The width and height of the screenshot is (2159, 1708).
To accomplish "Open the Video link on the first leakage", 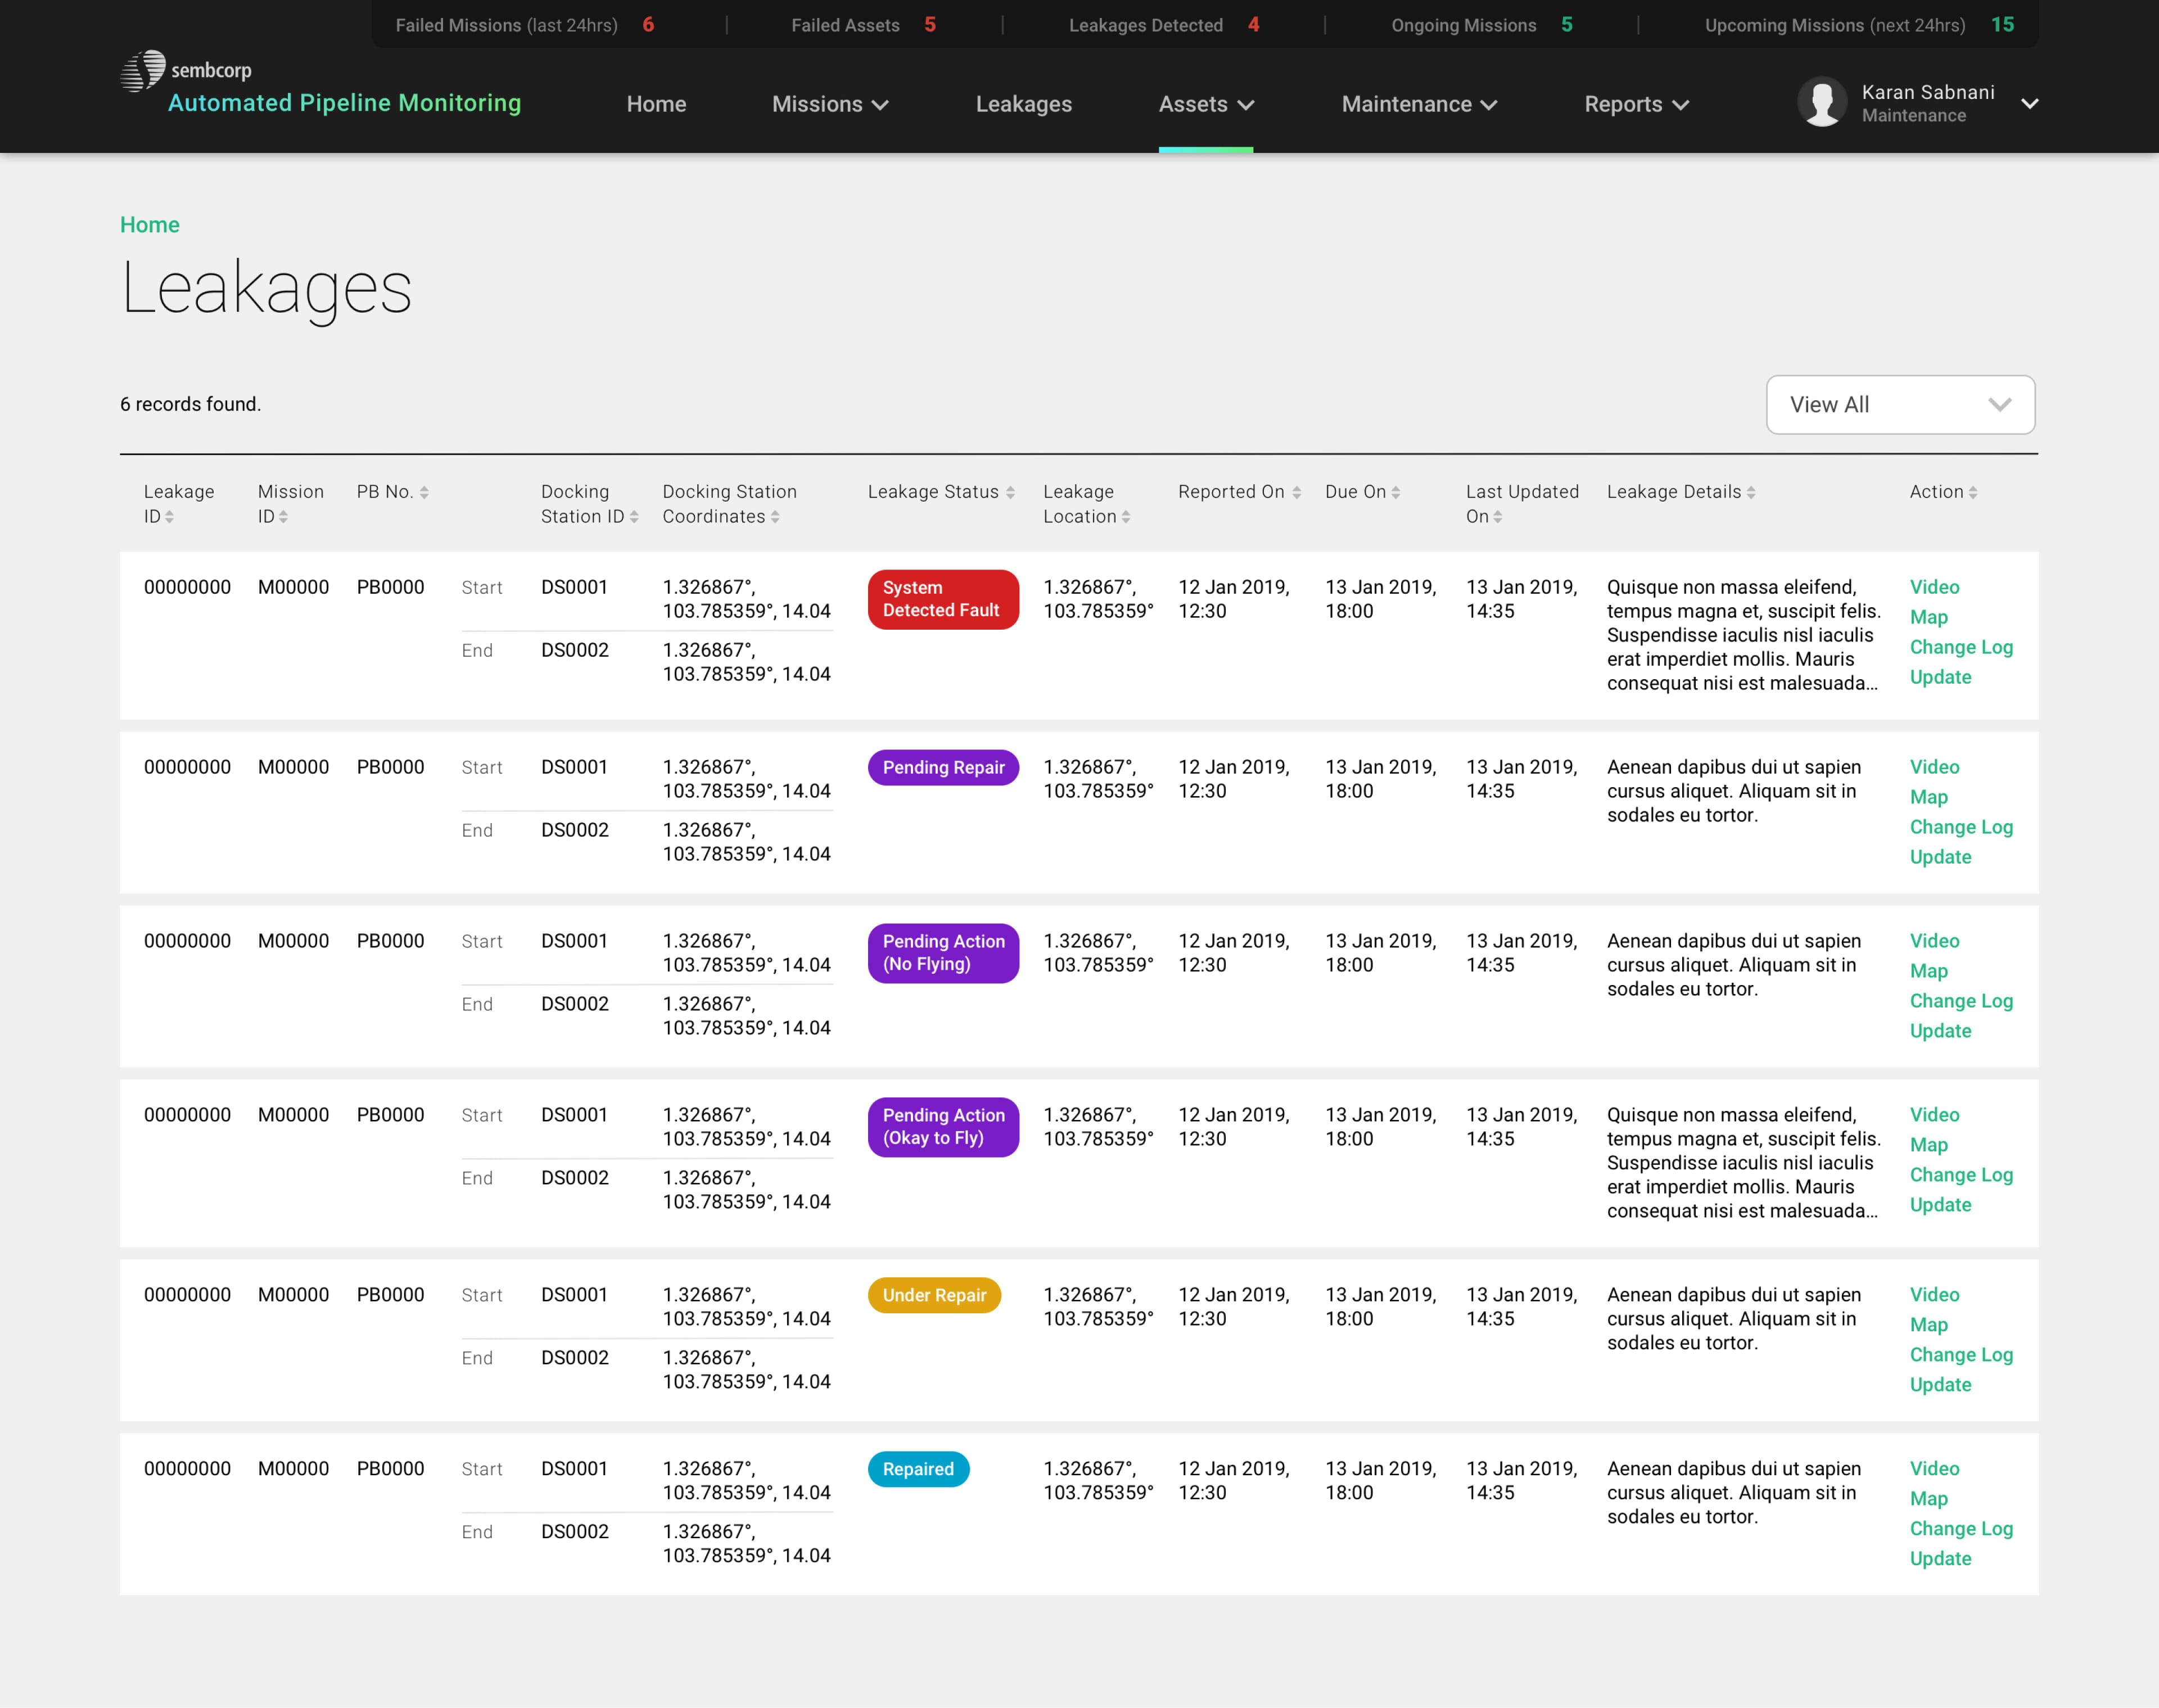I will pos(1933,587).
